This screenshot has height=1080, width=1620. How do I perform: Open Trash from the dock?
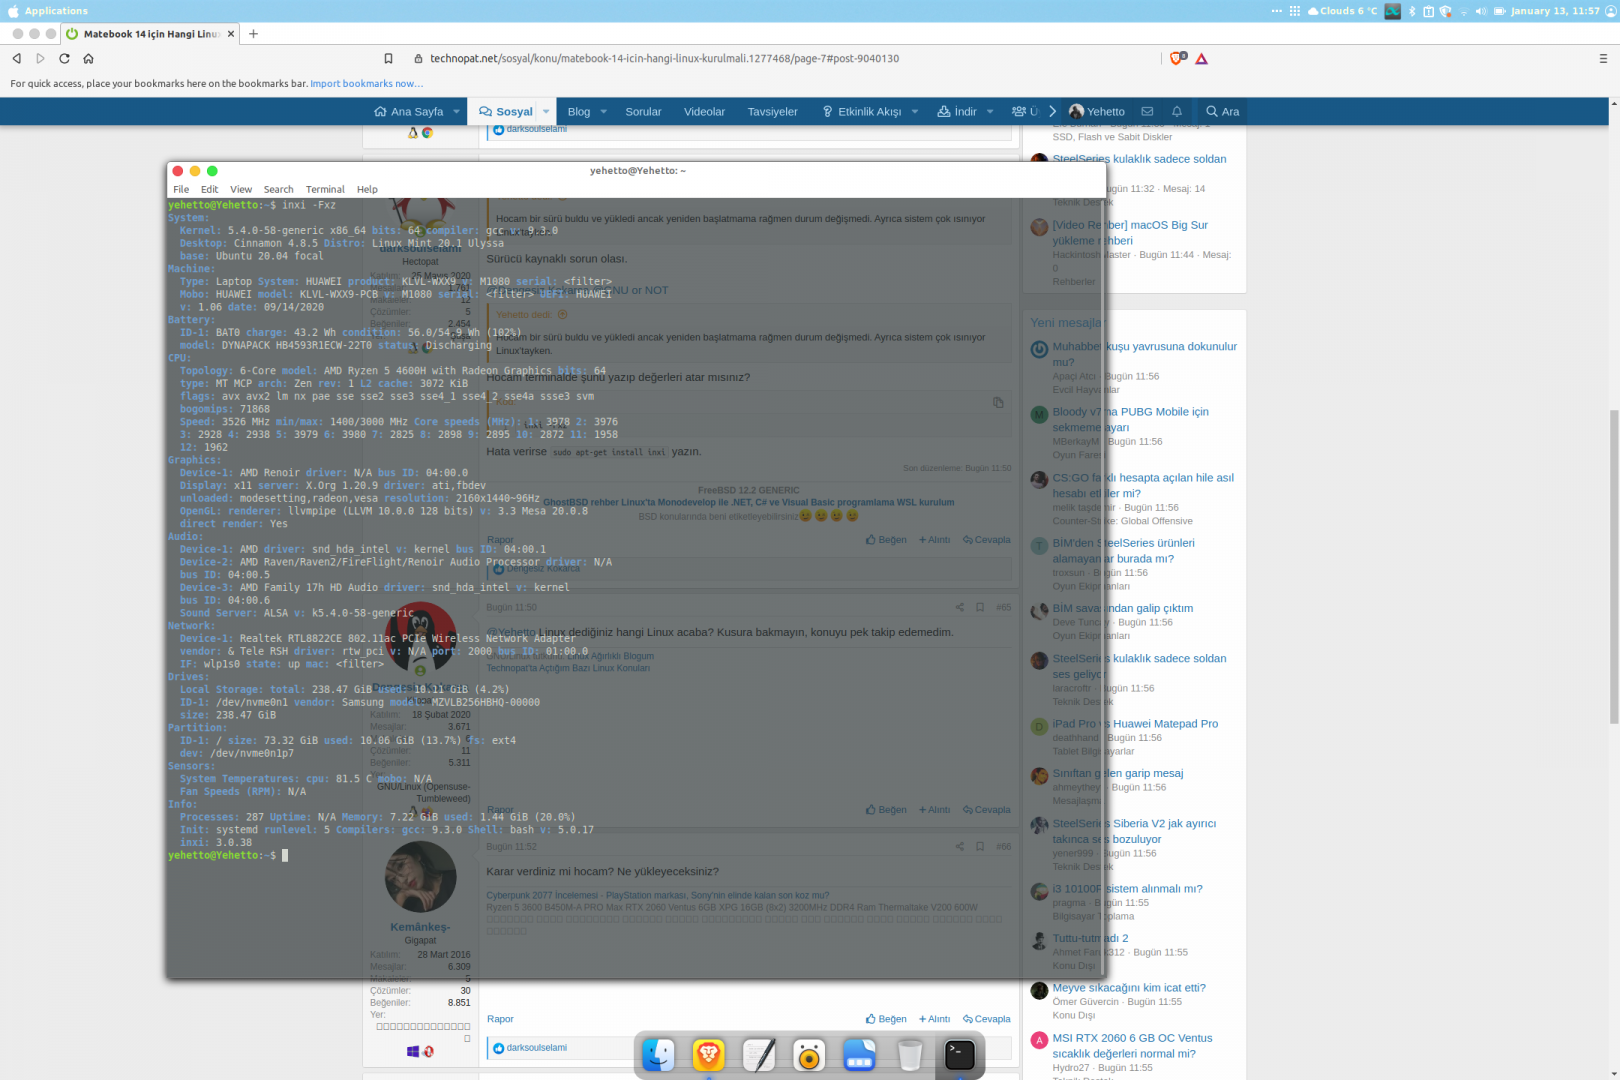(x=910, y=1055)
